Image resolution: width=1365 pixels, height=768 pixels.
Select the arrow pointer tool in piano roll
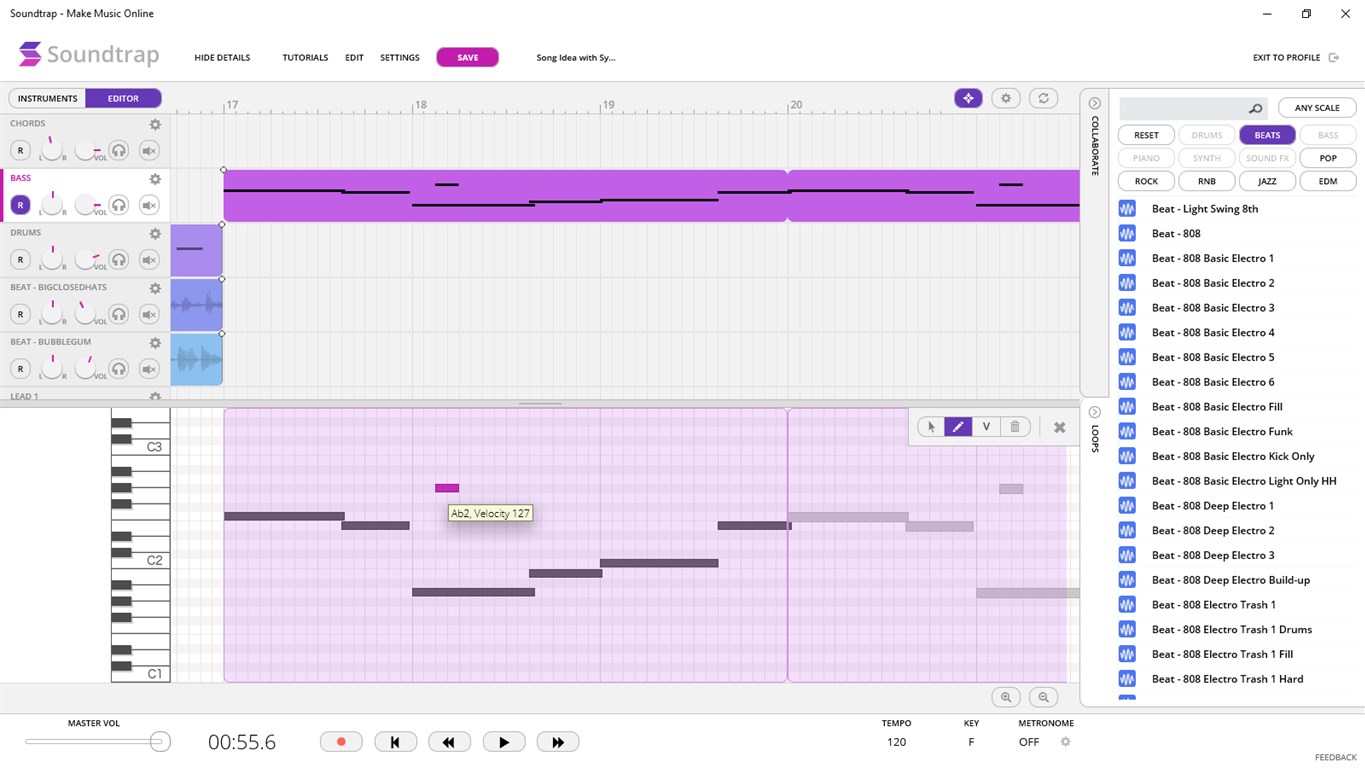(931, 427)
